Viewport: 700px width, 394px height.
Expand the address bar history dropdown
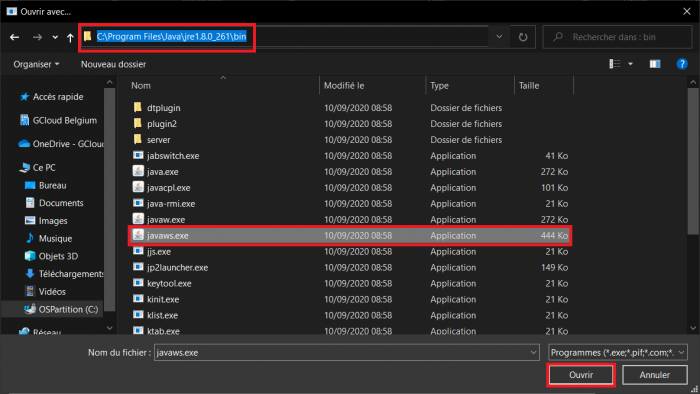499,37
